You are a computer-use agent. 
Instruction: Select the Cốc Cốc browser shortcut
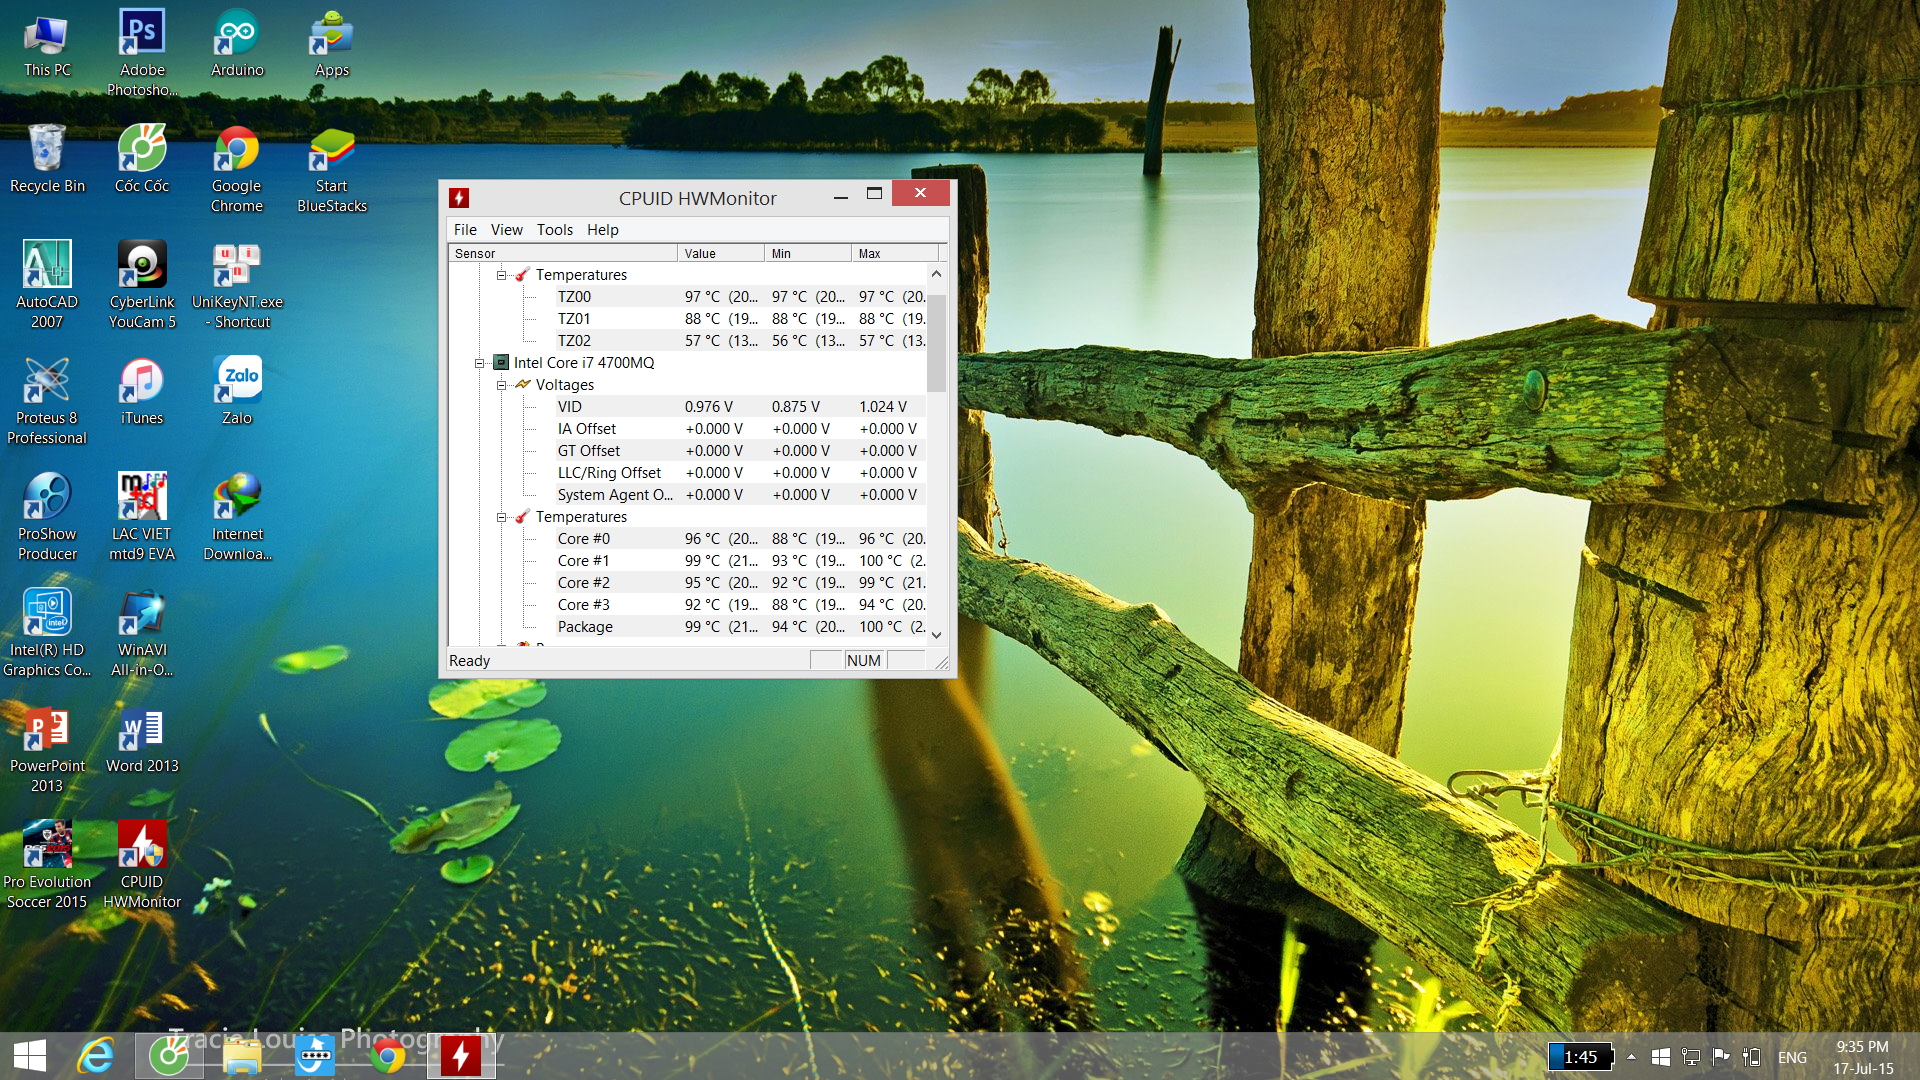click(142, 160)
